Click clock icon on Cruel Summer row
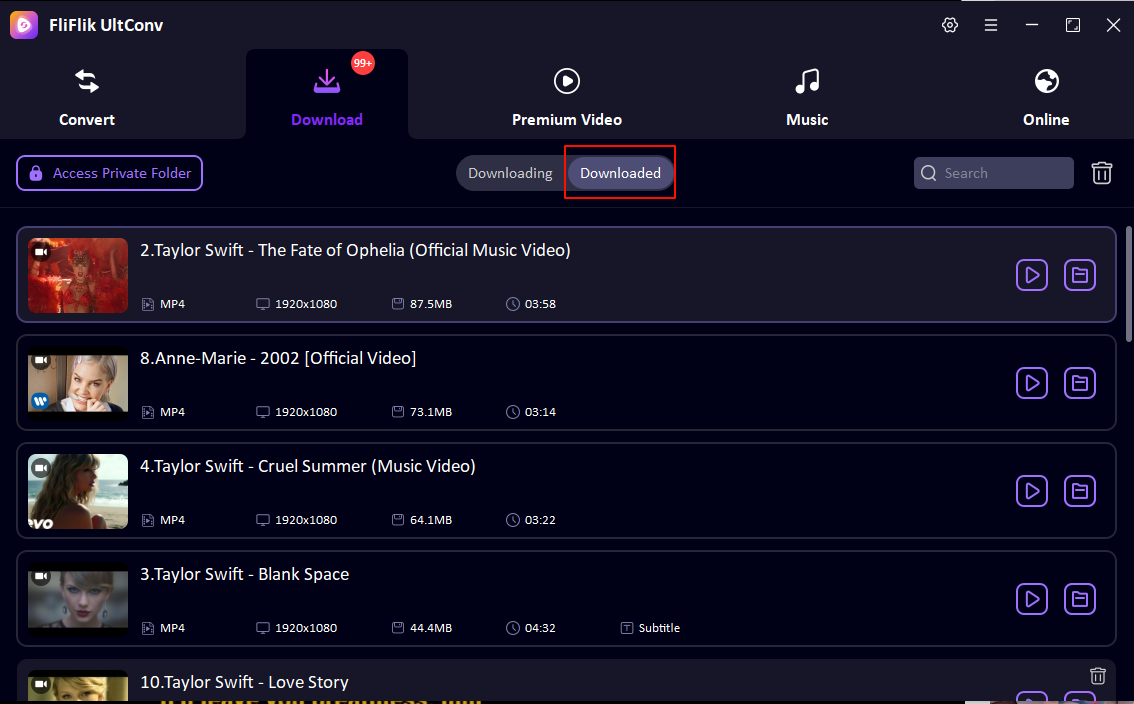 coord(513,519)
